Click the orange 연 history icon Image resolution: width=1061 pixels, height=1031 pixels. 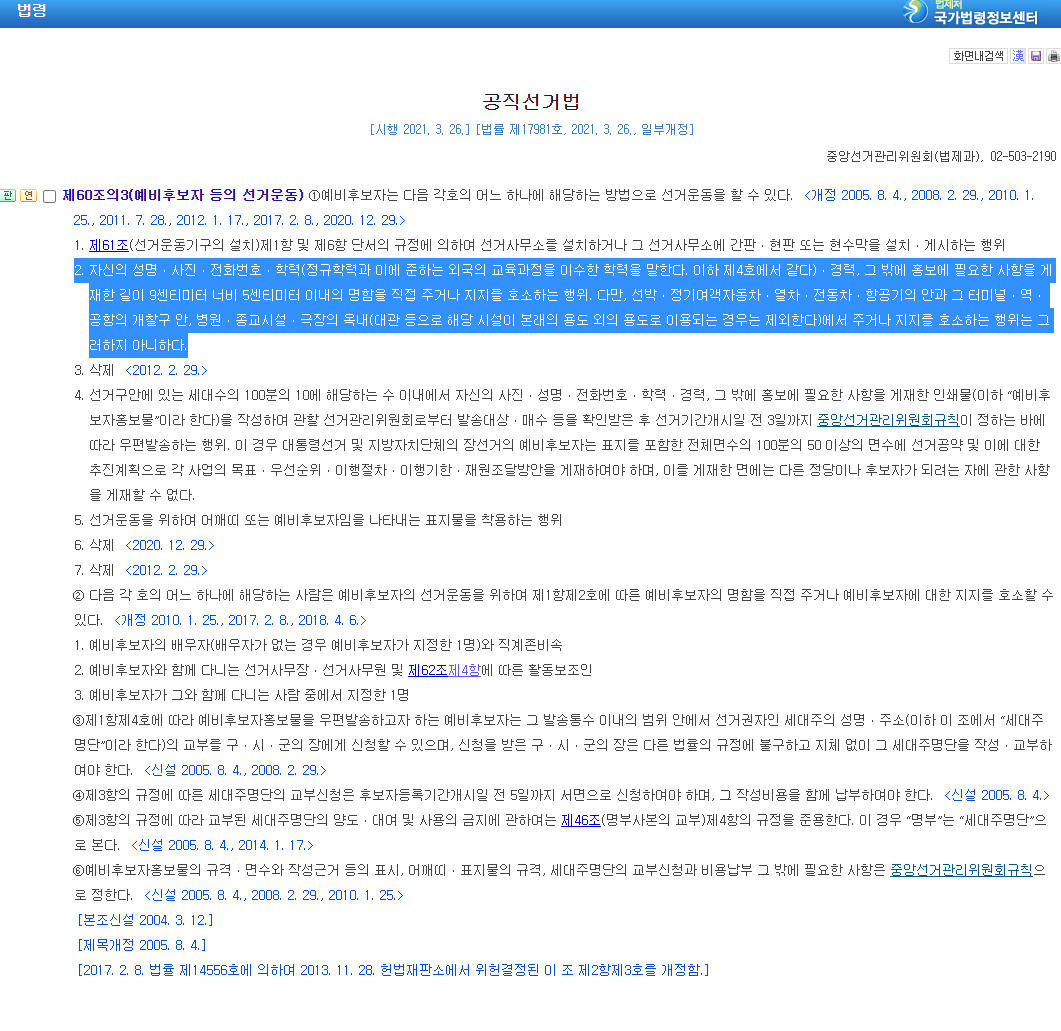coord(28,196)
